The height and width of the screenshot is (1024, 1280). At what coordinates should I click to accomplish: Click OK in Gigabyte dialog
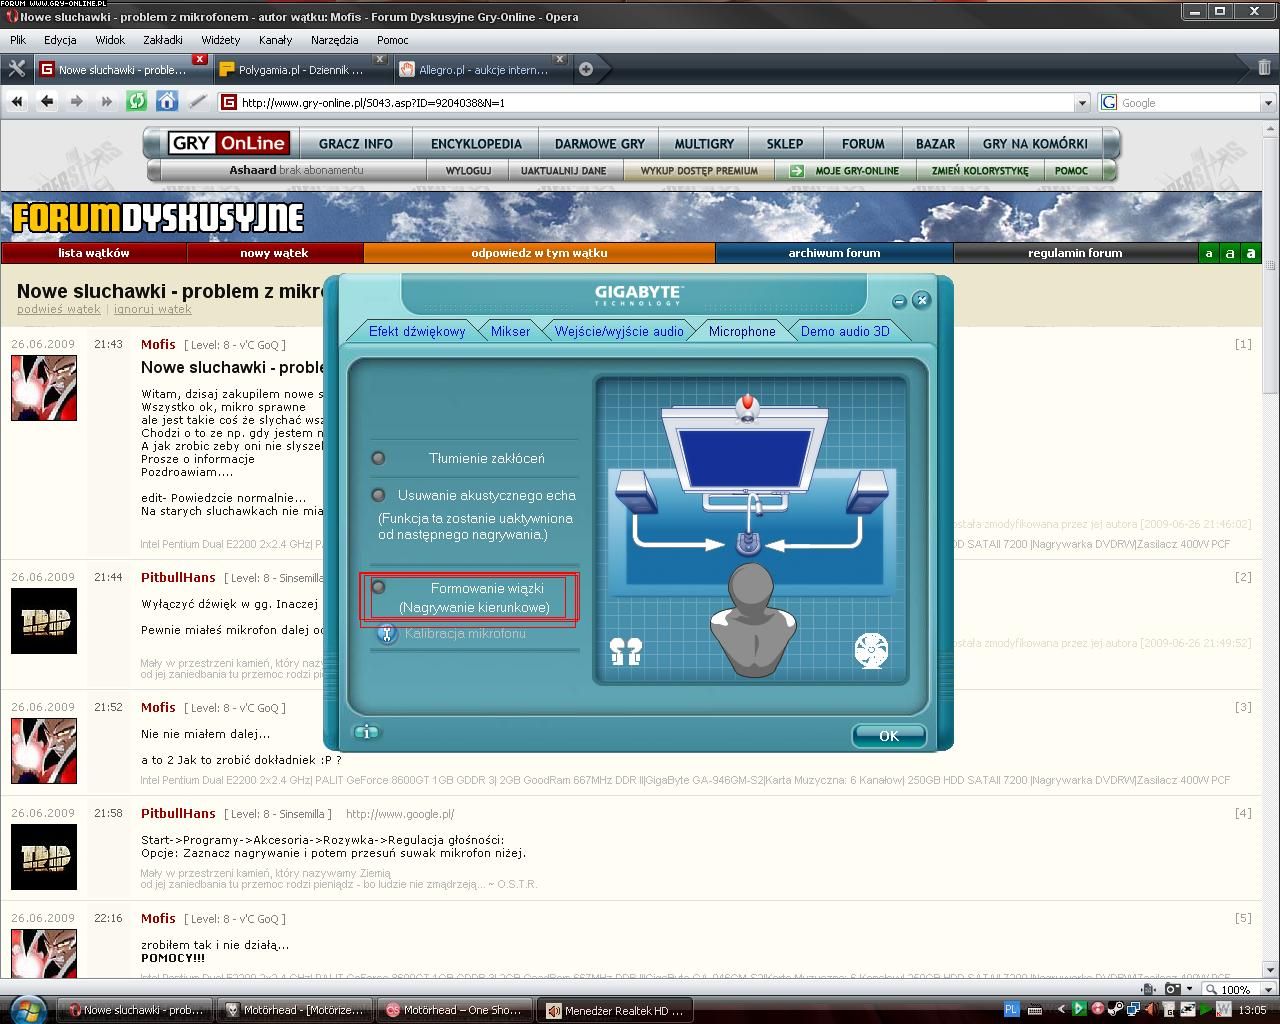pos(889,735)
